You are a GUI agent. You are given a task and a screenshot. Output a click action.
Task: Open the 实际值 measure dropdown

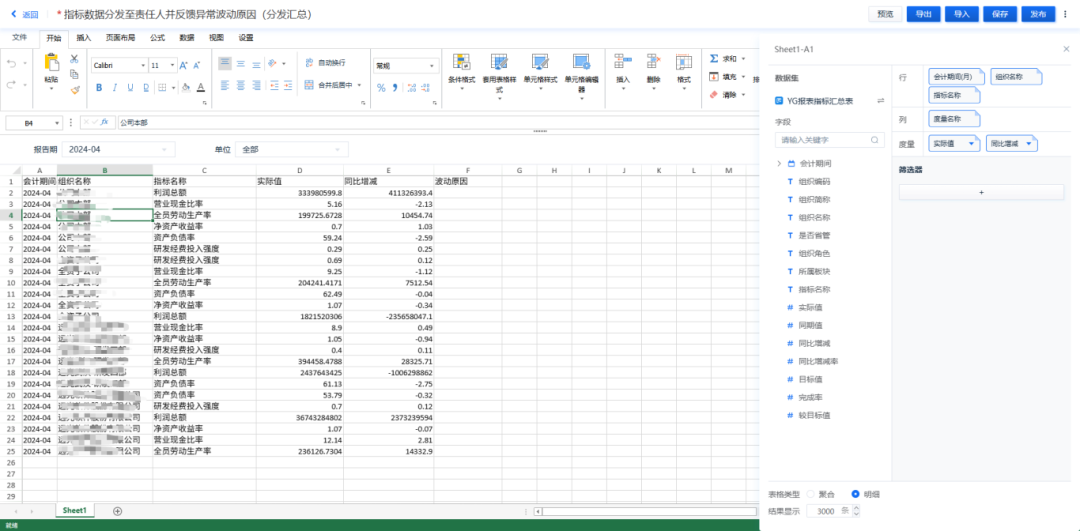(x=955, y=144)
